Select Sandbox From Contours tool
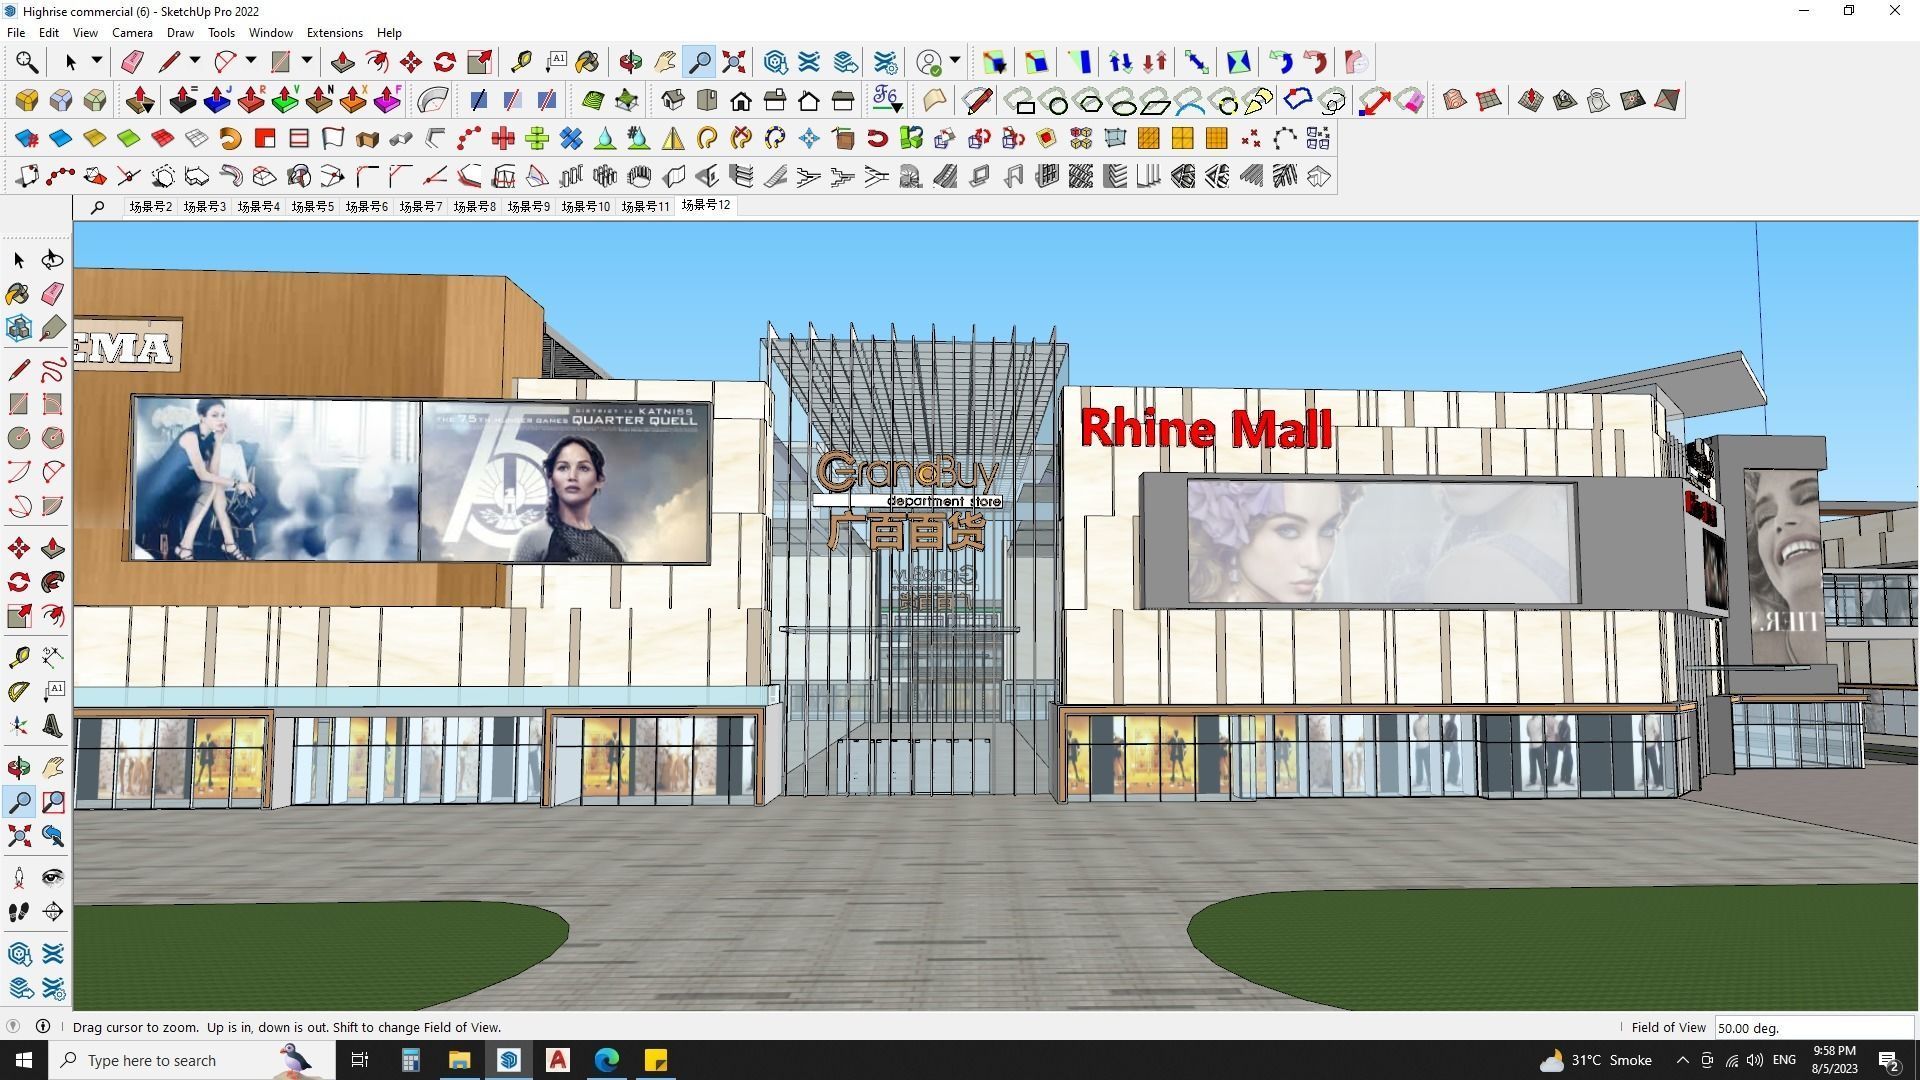The height and width of the screenshot is (1080, 1920). (x=1455, y=100)
